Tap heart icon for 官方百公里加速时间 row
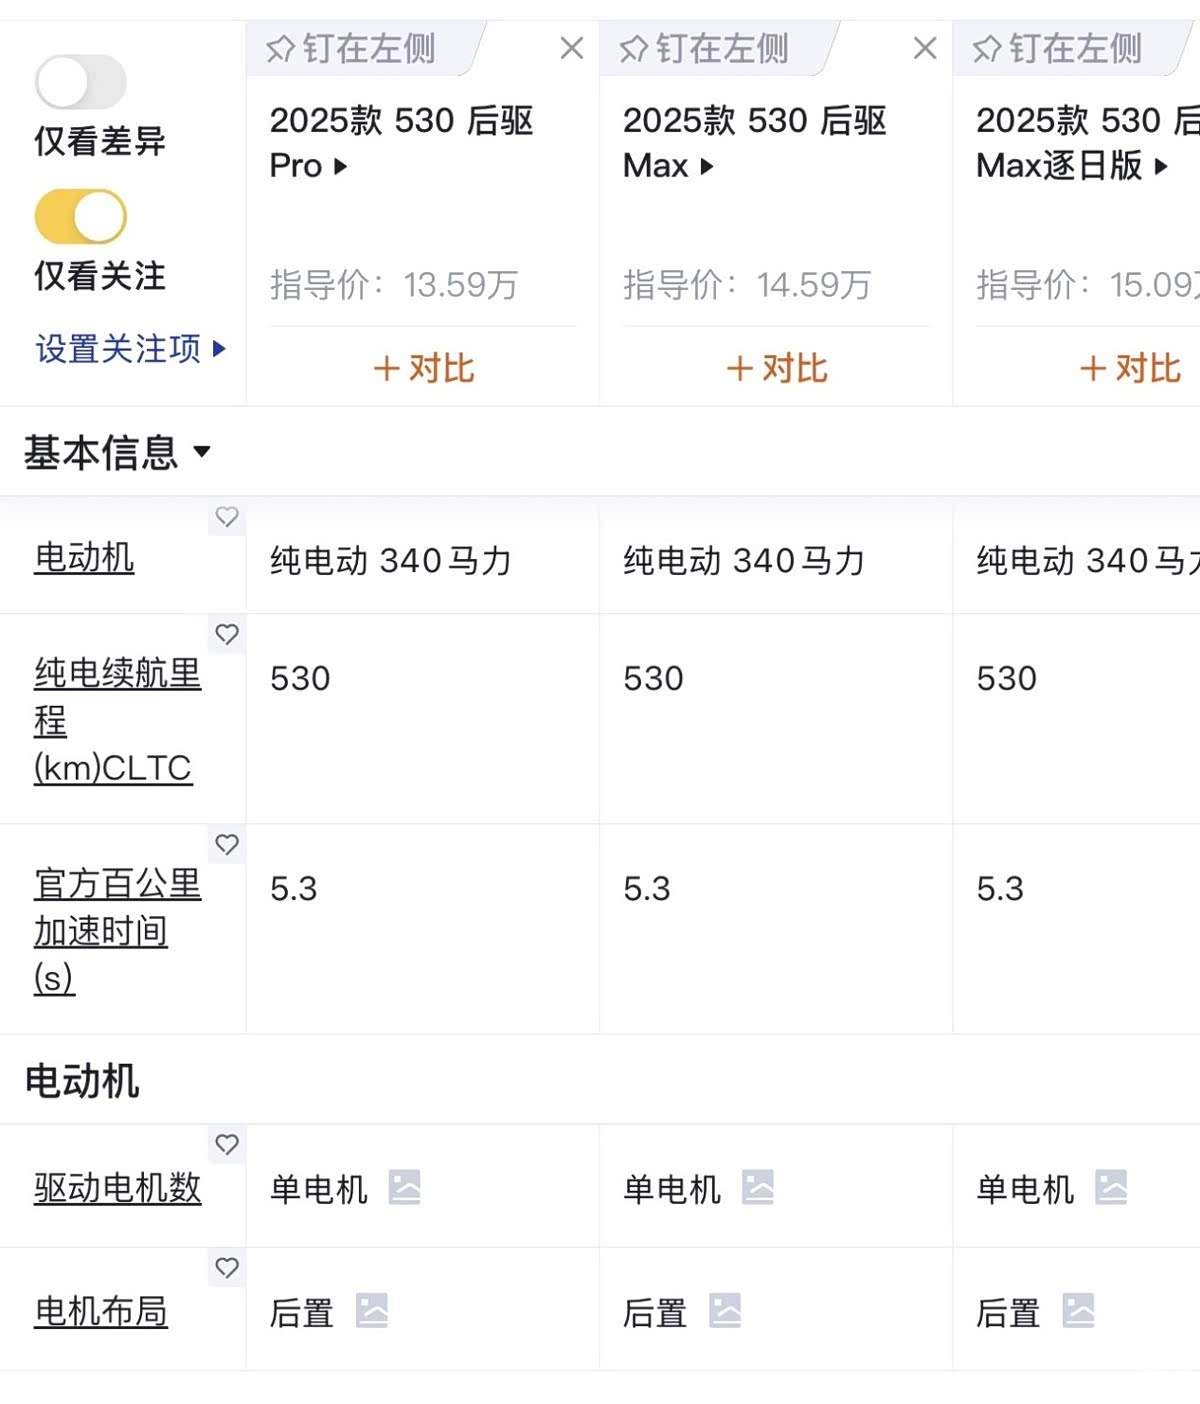This screenshot has width=1200, height=1404. point(227,845)
